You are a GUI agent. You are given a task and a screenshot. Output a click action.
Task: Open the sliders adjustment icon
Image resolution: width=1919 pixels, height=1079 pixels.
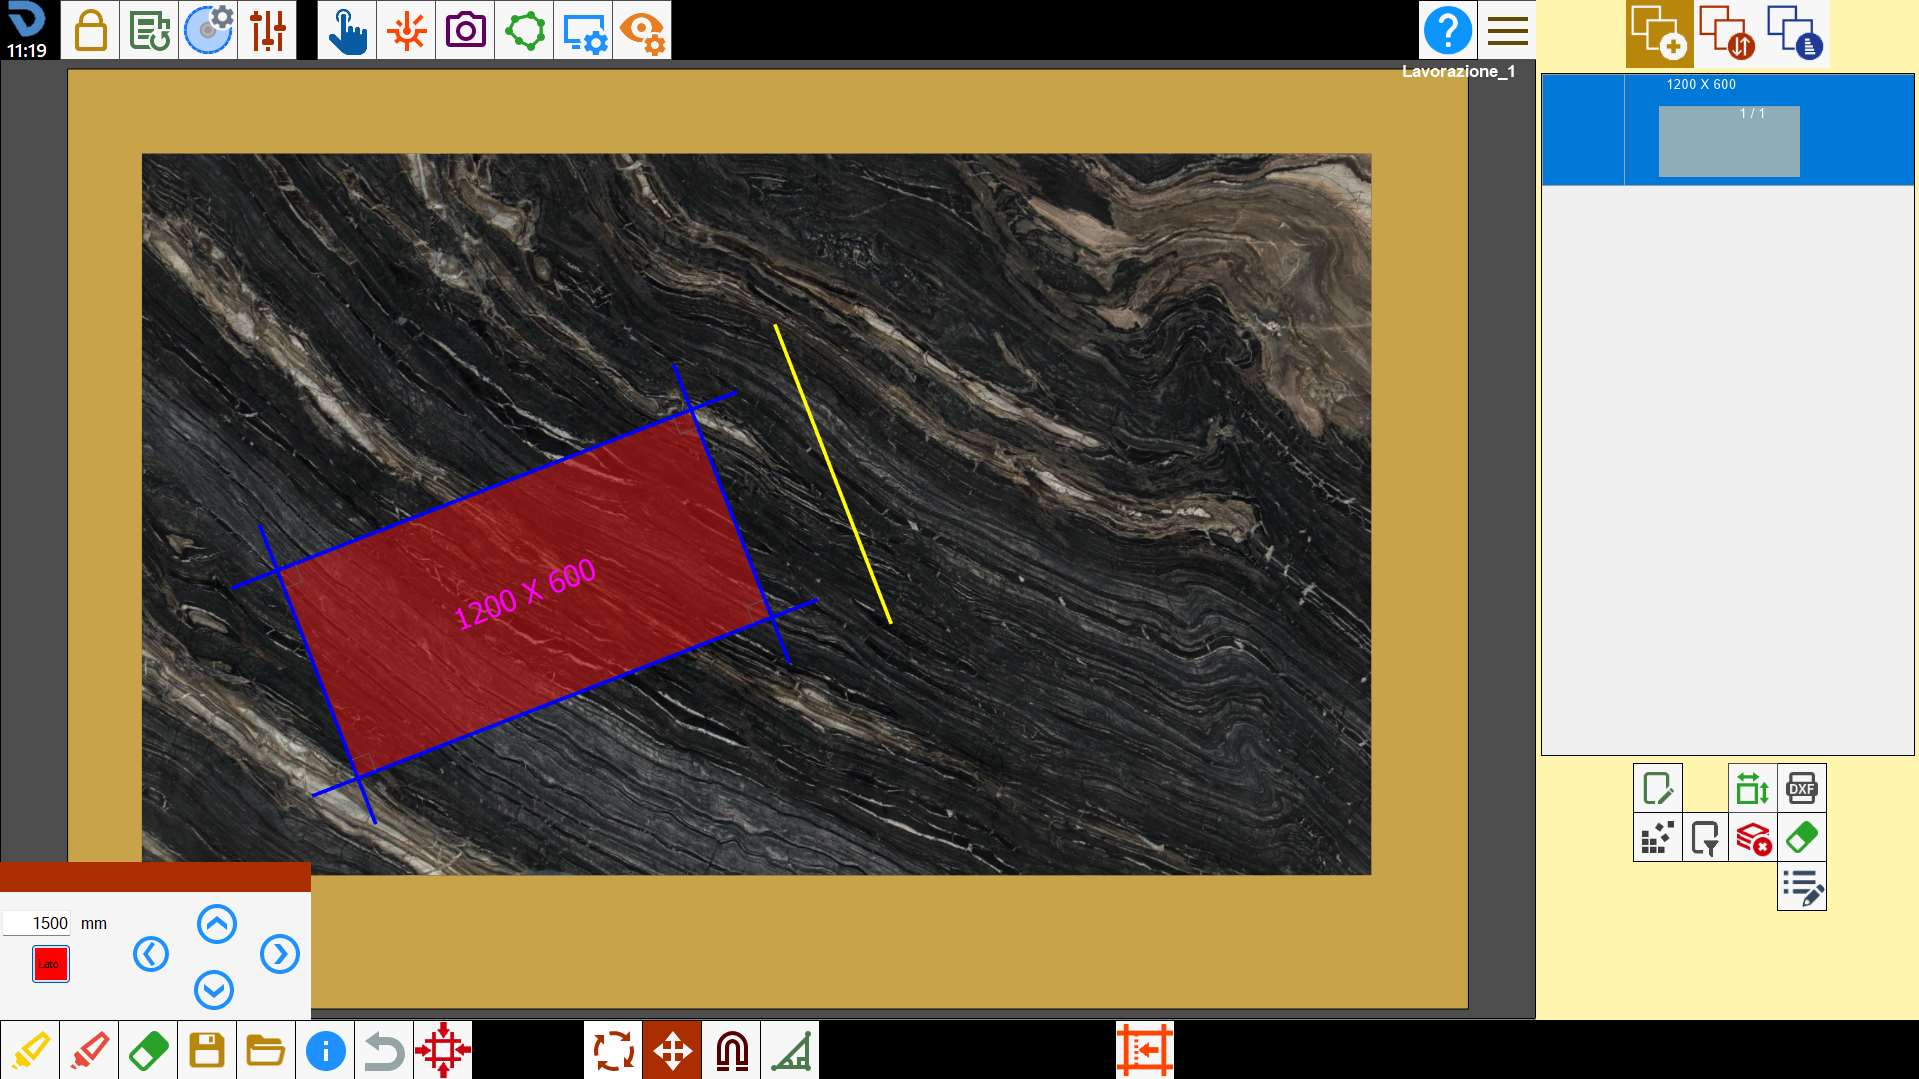tap(267, 31)
